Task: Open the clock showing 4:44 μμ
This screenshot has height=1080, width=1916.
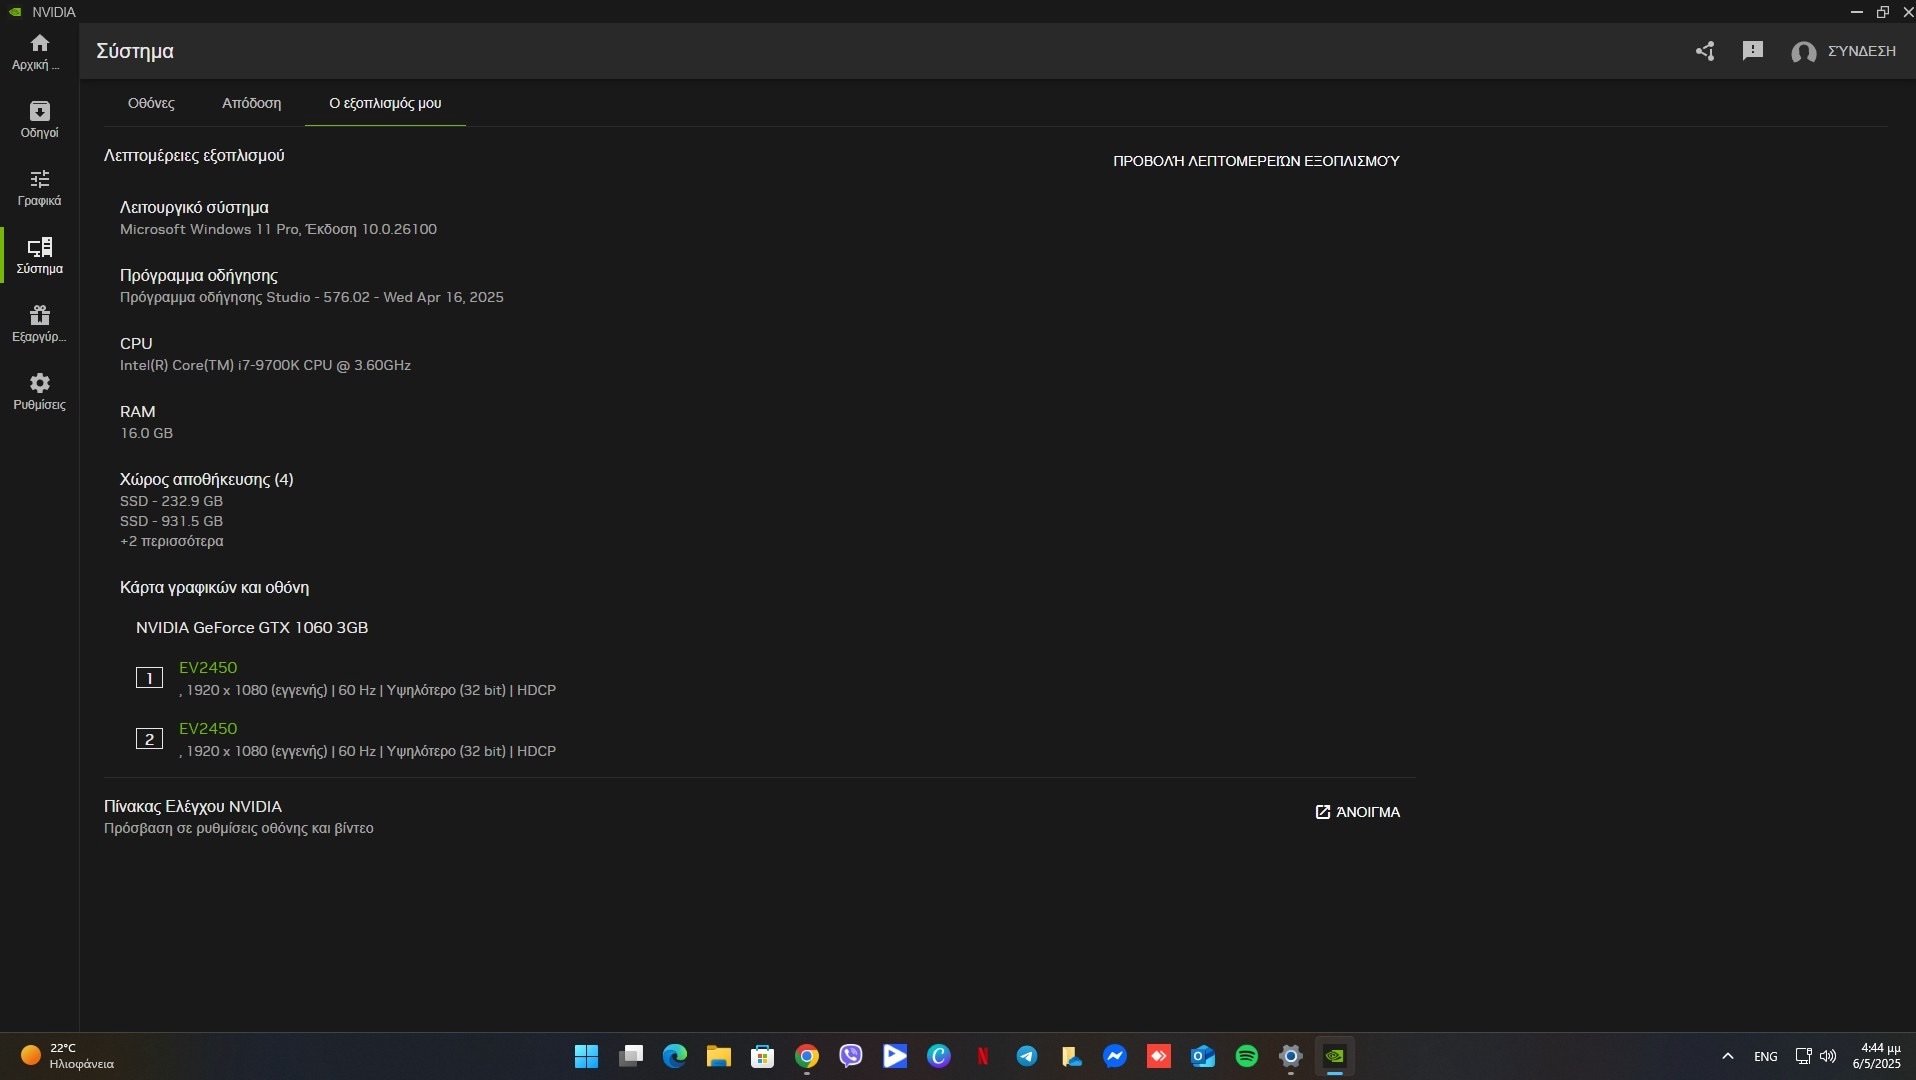Action: pos(1877,1056)
